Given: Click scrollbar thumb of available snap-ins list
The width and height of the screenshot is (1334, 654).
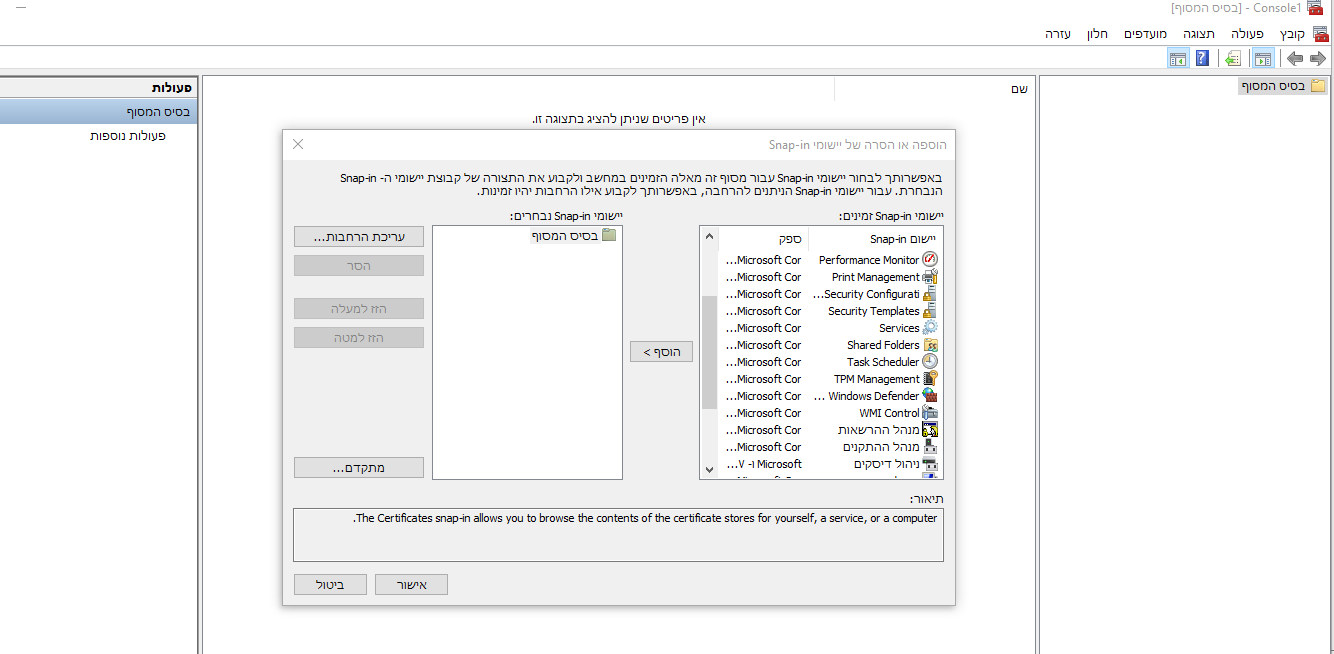Looking at the screenshot, I should point(710,352).
